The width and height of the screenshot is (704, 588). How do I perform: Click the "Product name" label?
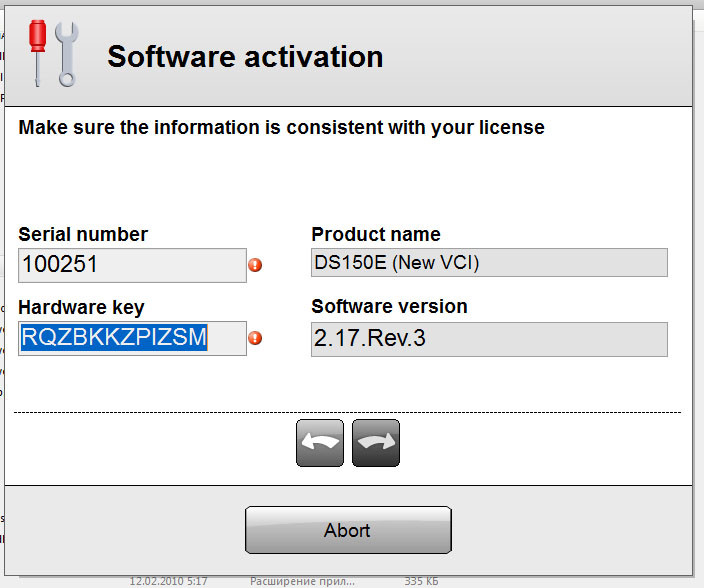[376, 235]
